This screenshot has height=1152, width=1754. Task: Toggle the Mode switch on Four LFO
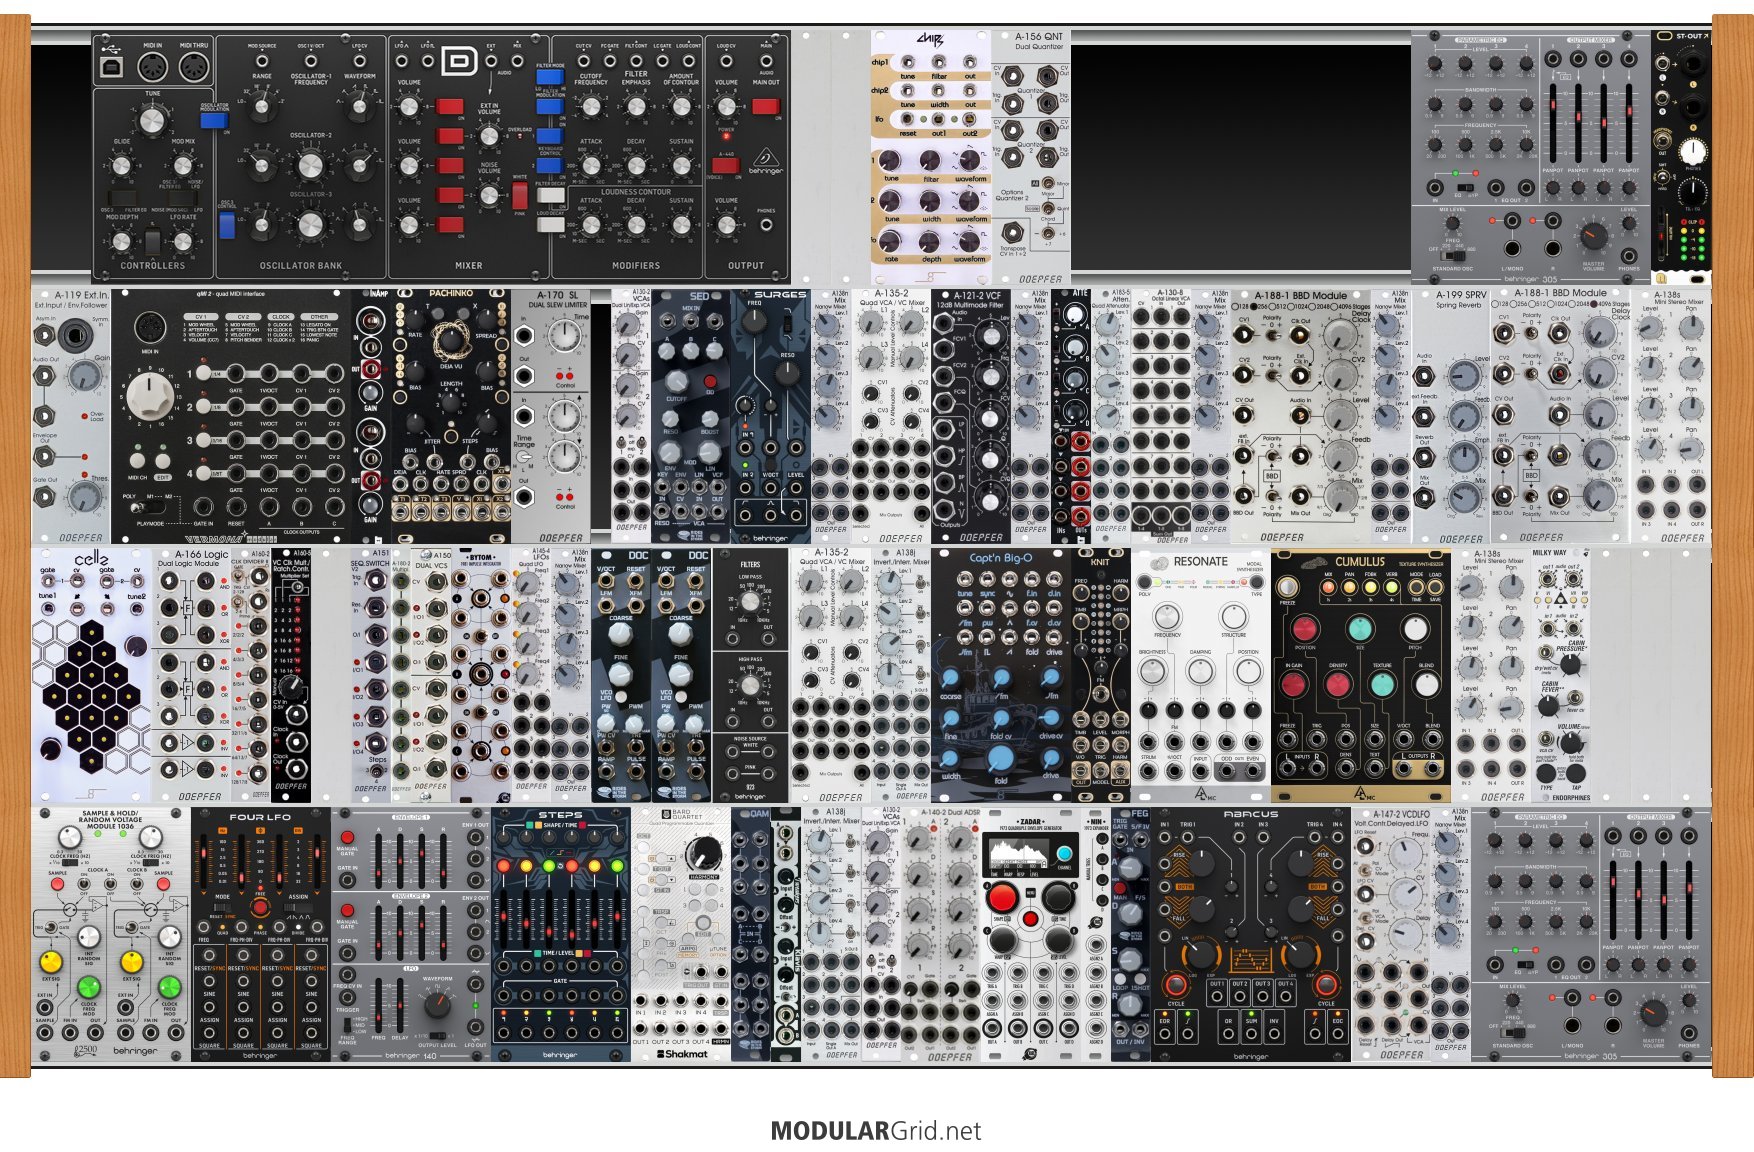[x=222, y=907]
